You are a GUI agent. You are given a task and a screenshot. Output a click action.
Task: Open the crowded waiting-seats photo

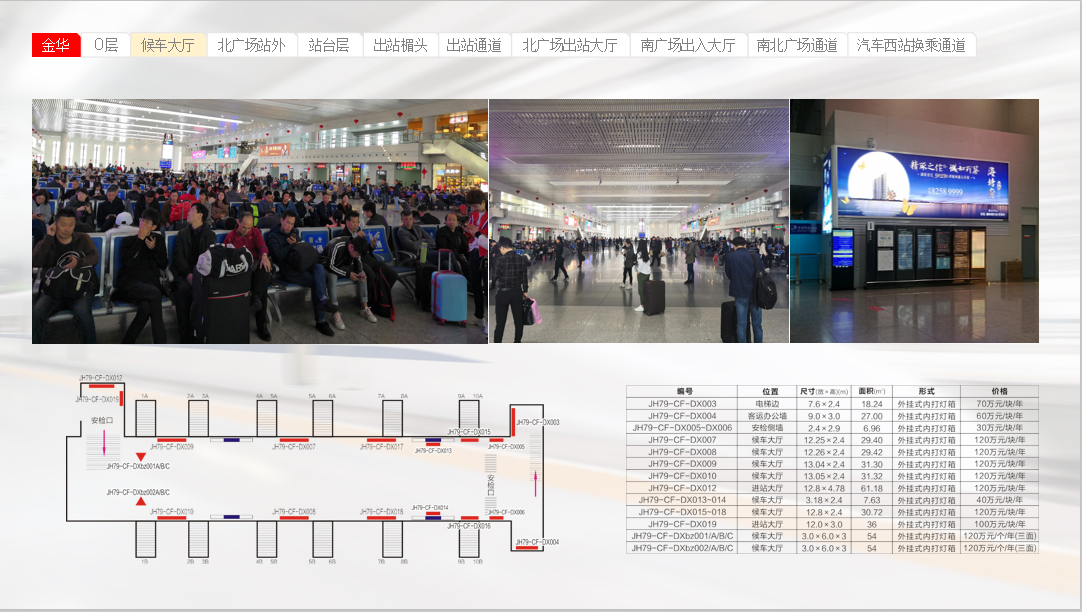[x=259, y=221]
